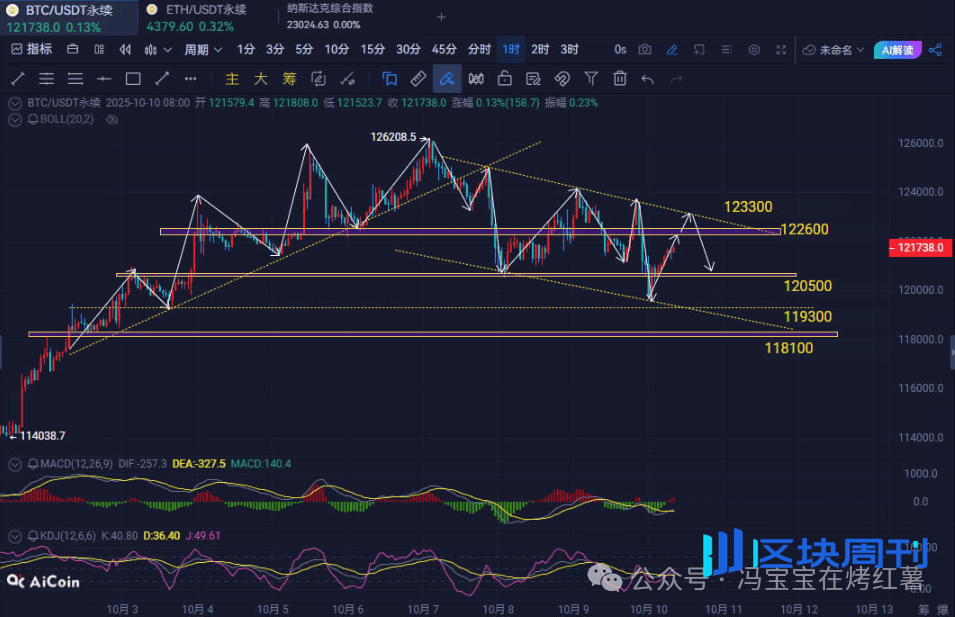Add a new tab with plus button
Viewport: 955px width, 617px height.
441,17
